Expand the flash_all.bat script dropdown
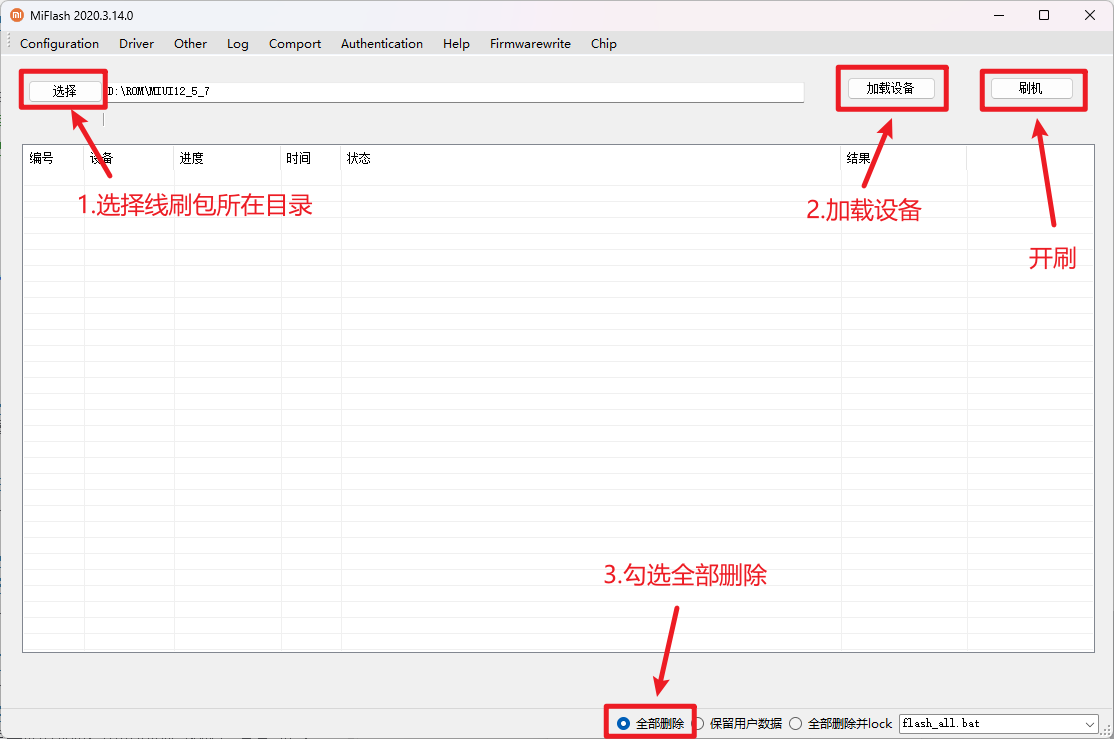Viewport: 1114px width, 739px height. pos(1089,723)
